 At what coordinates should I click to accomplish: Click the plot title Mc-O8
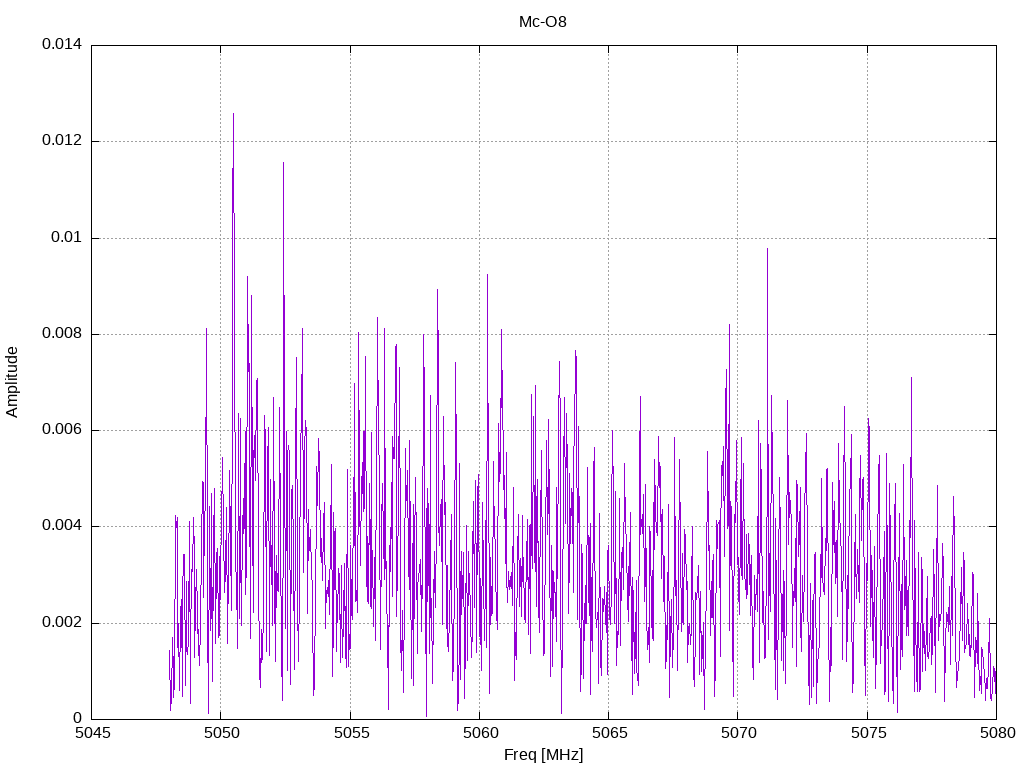[542, 22]
